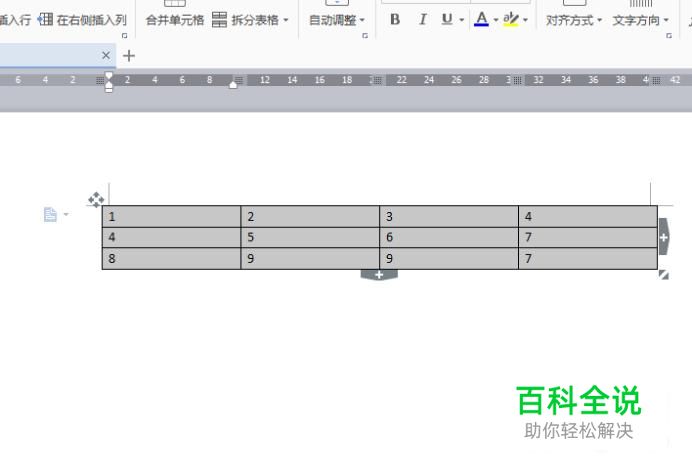Open dialog launcher below 自动调整
This screenshot has height=475, width=692.
pos(365,36)
